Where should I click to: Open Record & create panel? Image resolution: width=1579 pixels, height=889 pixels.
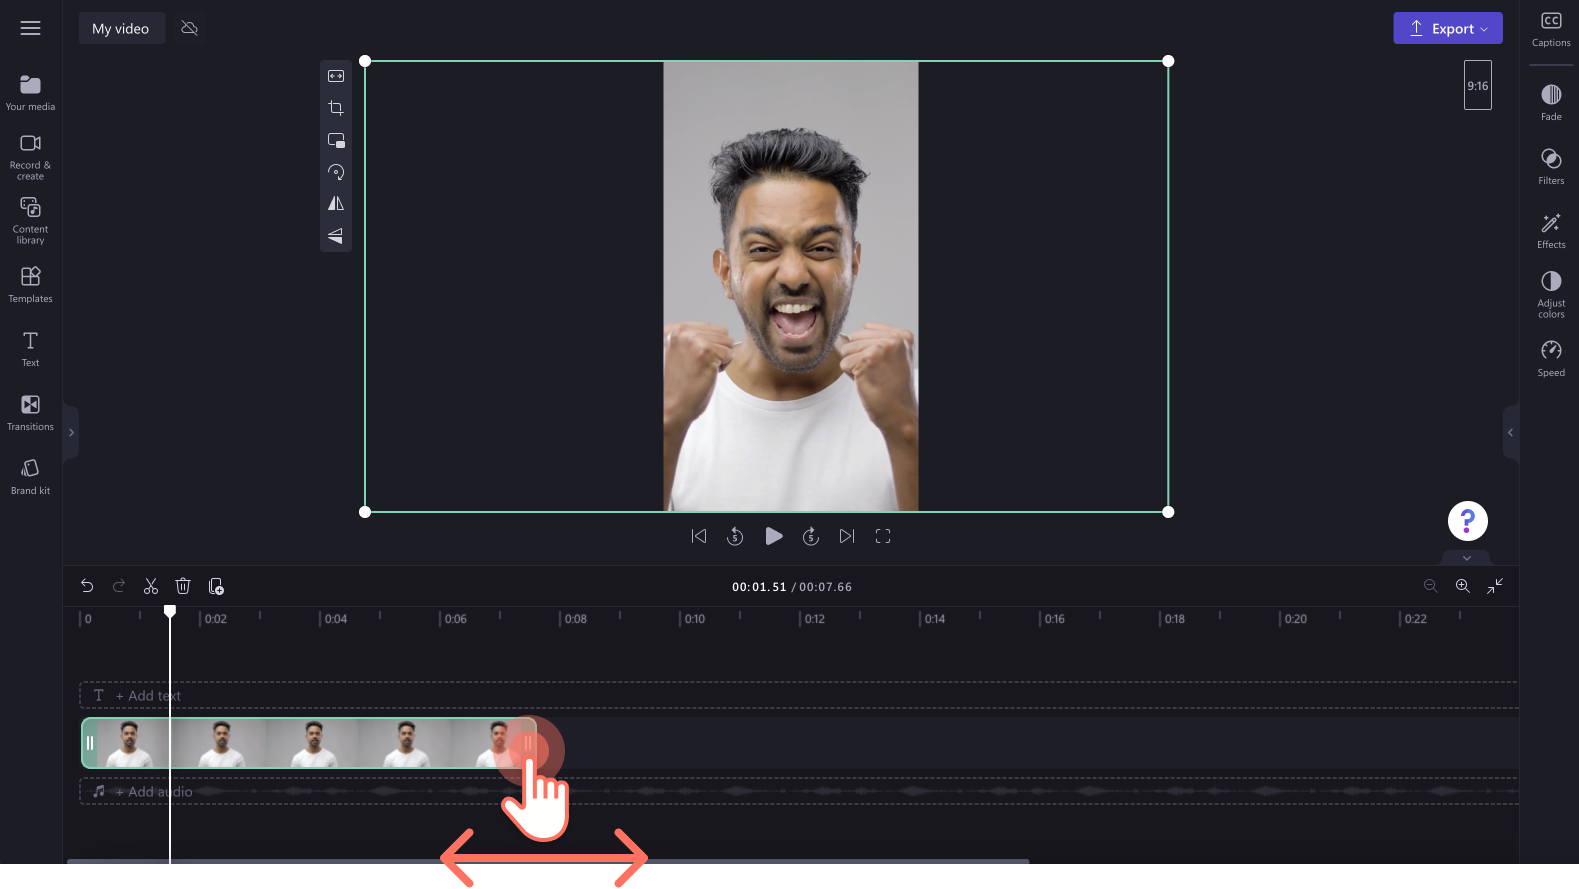point(30,157)
